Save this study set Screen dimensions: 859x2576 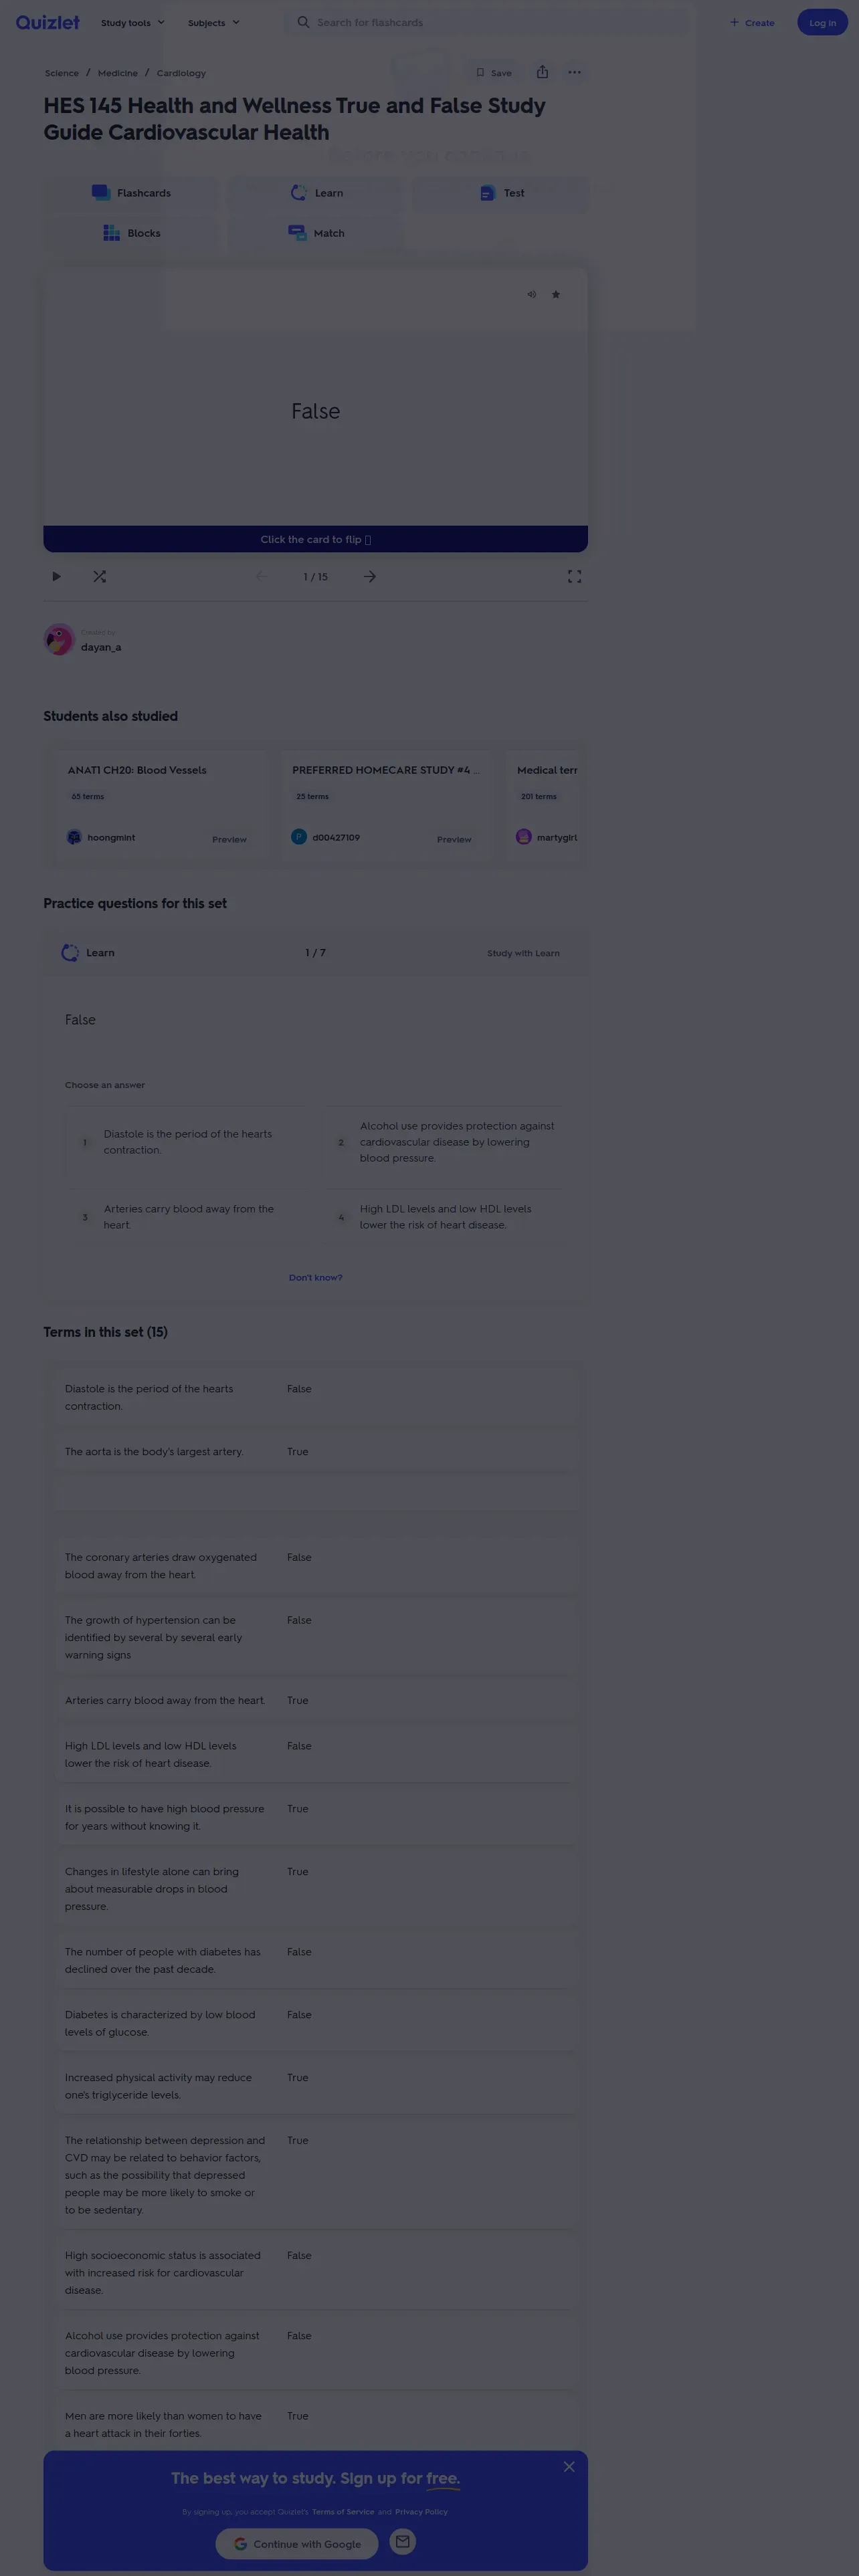pyautogui.click(x=493, y=73)
